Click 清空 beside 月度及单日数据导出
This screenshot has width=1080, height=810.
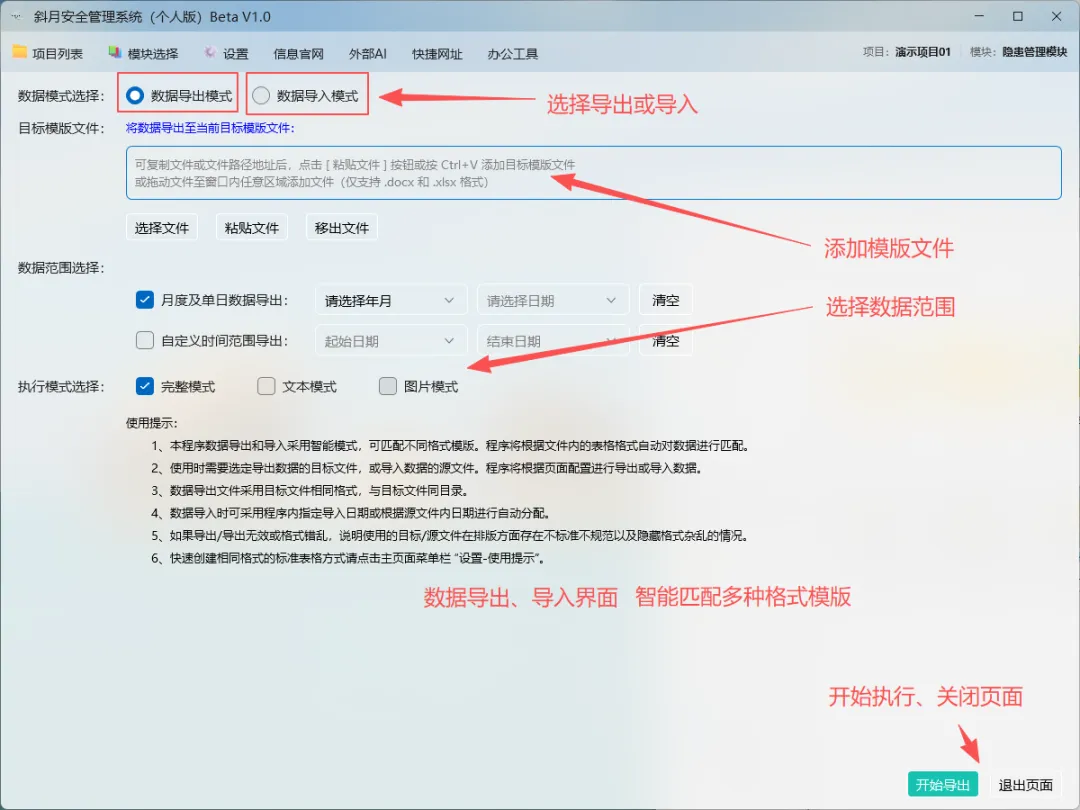point(665,300)
